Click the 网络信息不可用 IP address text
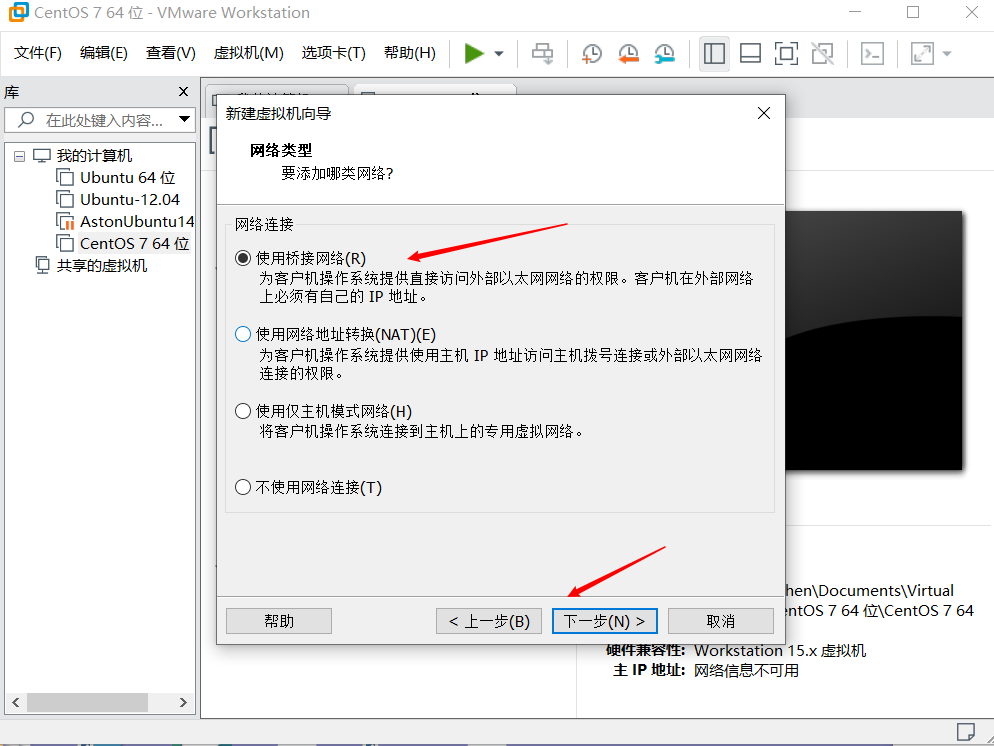 (x=746, y=671)
